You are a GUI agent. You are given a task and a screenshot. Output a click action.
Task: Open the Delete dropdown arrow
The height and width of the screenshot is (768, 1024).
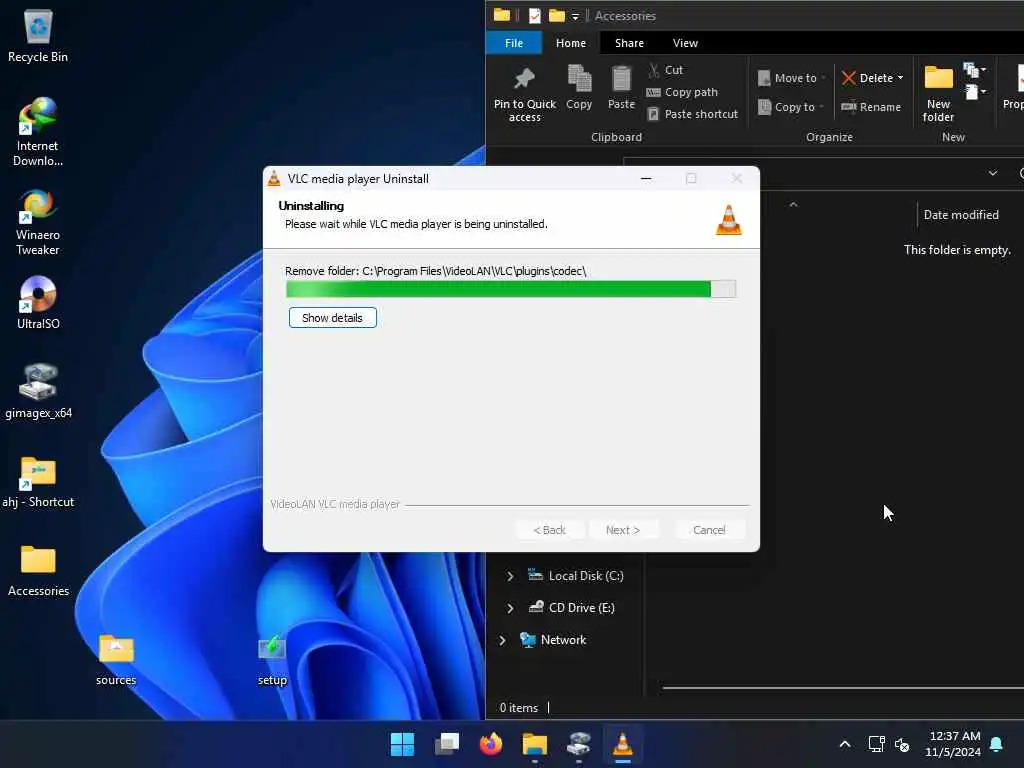coord(901,78)
